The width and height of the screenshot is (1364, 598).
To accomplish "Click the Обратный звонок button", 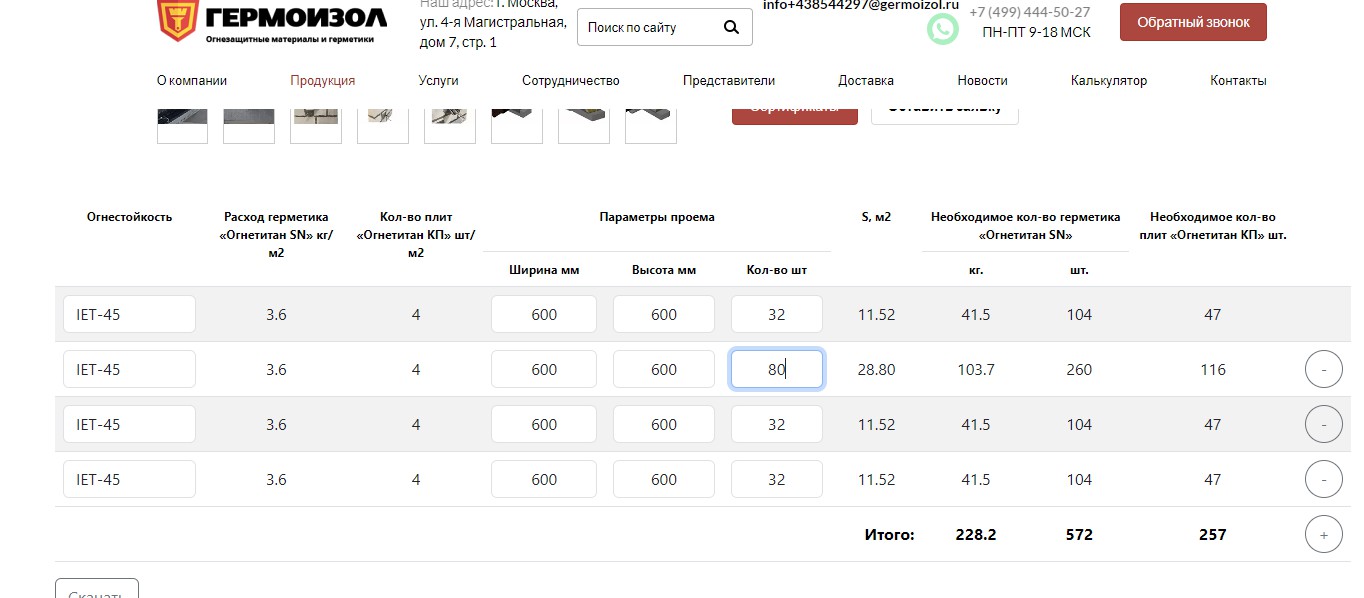I will point(1193,22).
